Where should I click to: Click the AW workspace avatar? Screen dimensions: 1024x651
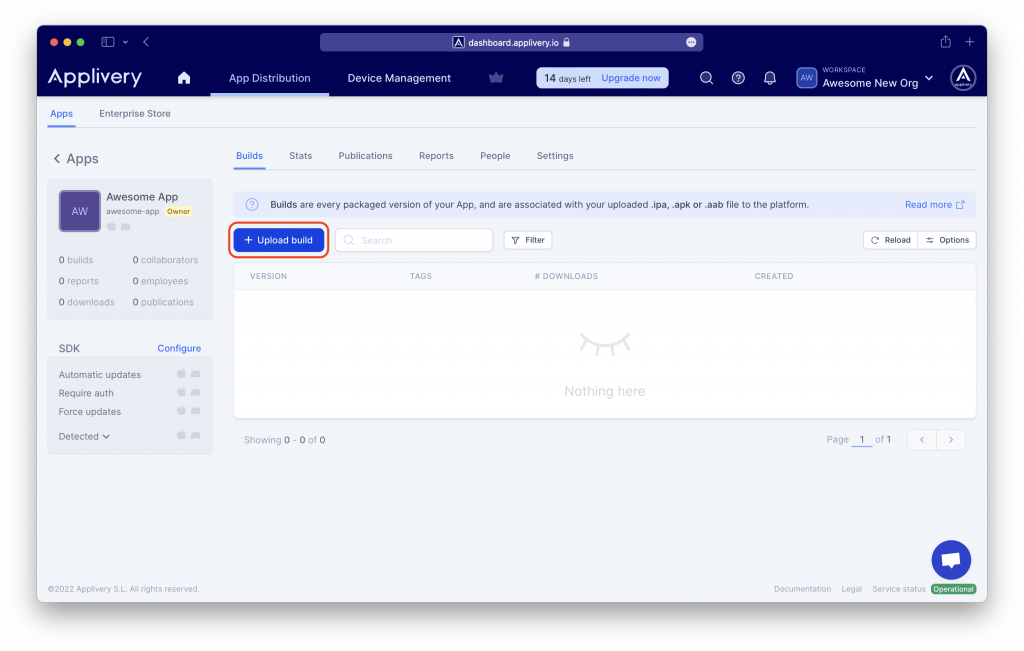coord(807,78)
